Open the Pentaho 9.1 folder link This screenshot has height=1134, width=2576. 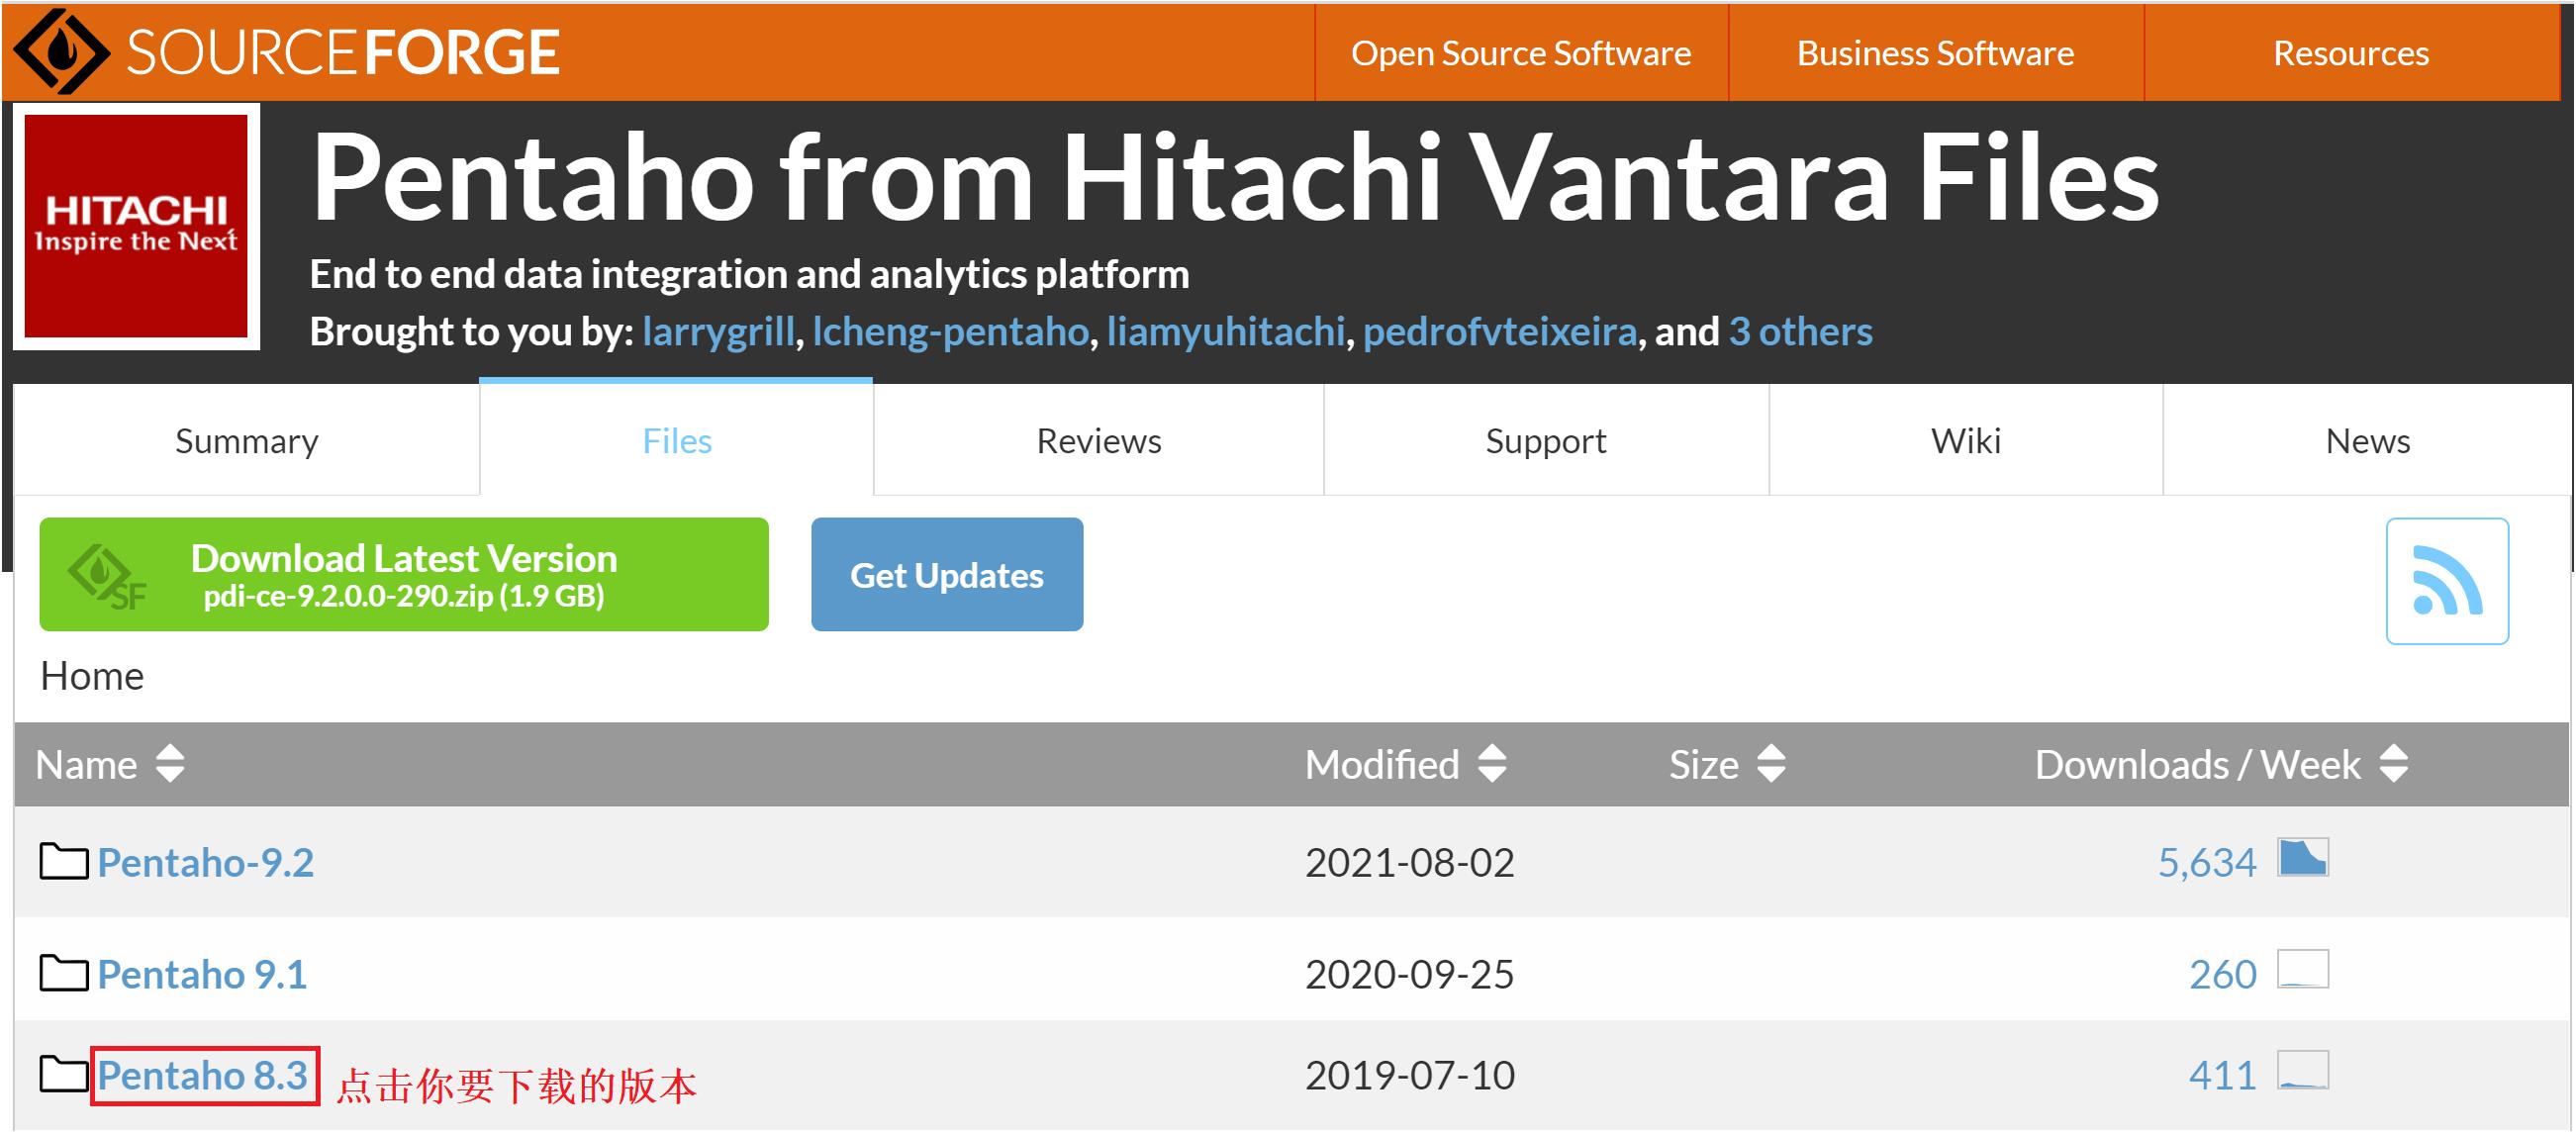(x=202, y=974)
